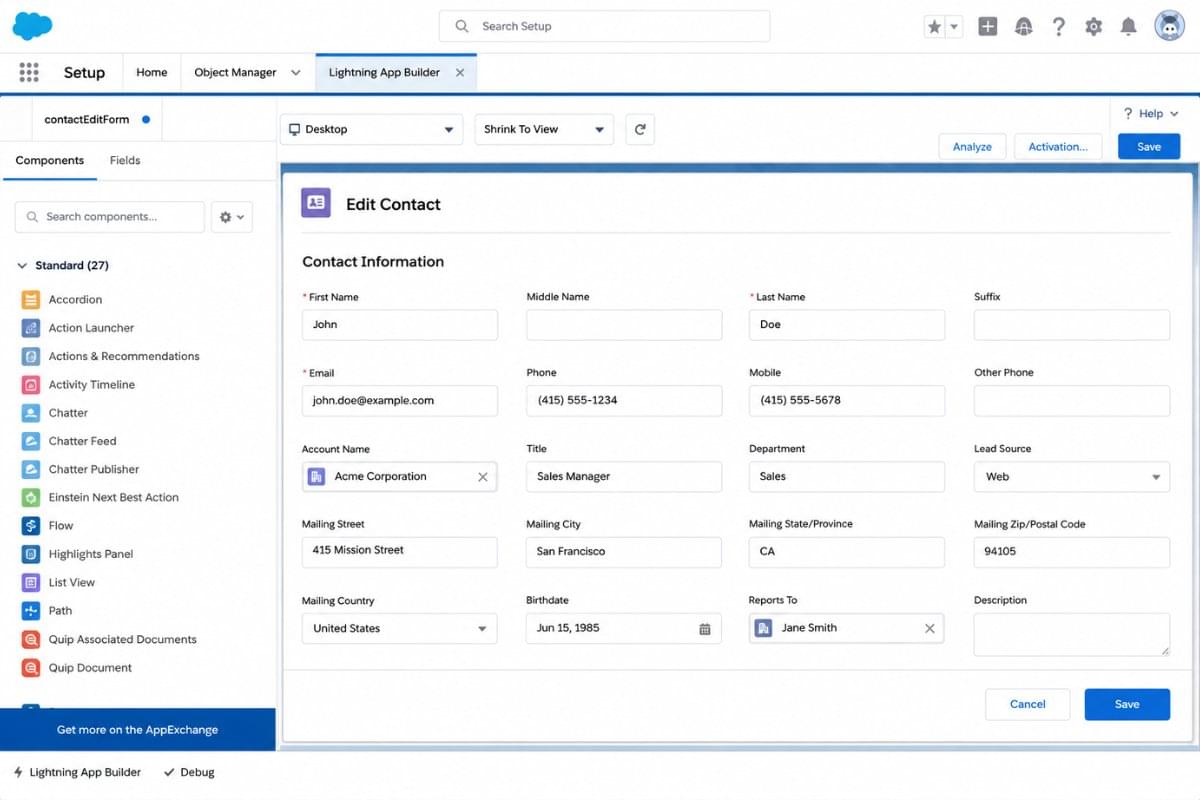1200x800 pixels.
Task: Close the Lightning App Builder tab
Action: 460,73
